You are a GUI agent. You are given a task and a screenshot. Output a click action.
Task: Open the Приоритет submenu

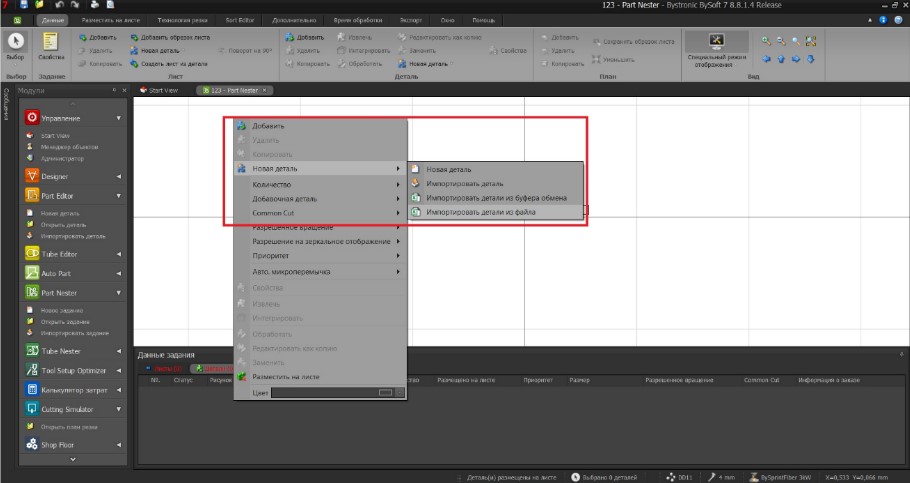[x=320, y=255]
